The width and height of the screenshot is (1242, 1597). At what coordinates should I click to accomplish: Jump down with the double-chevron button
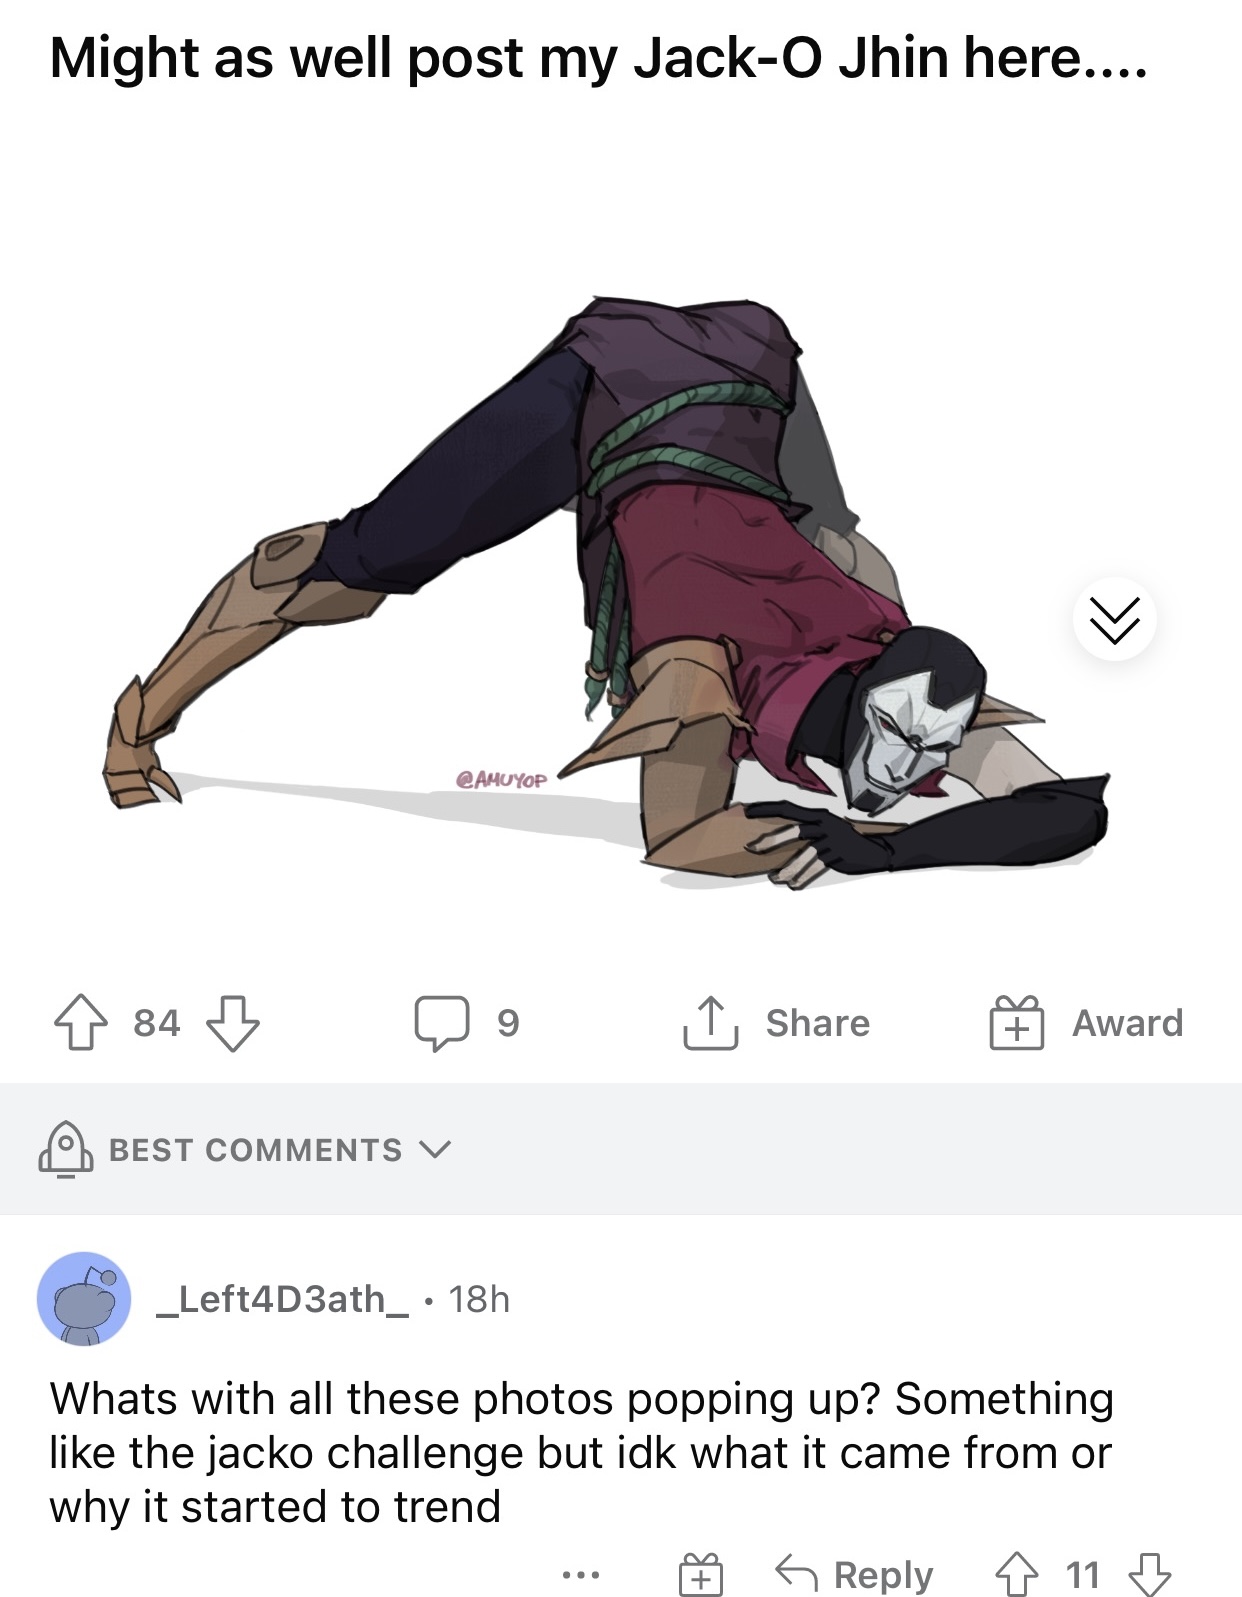point(1114,620)
